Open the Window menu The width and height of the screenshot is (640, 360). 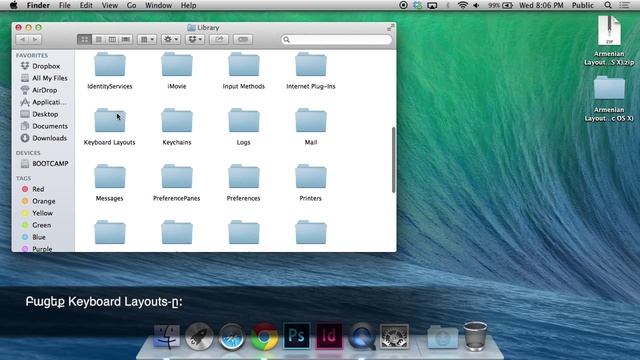click(158, 5)
